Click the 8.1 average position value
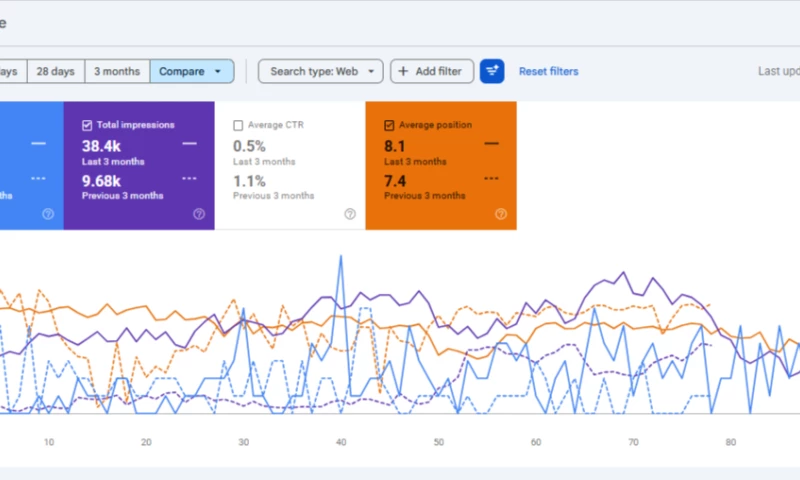 [x=394, y=146]
